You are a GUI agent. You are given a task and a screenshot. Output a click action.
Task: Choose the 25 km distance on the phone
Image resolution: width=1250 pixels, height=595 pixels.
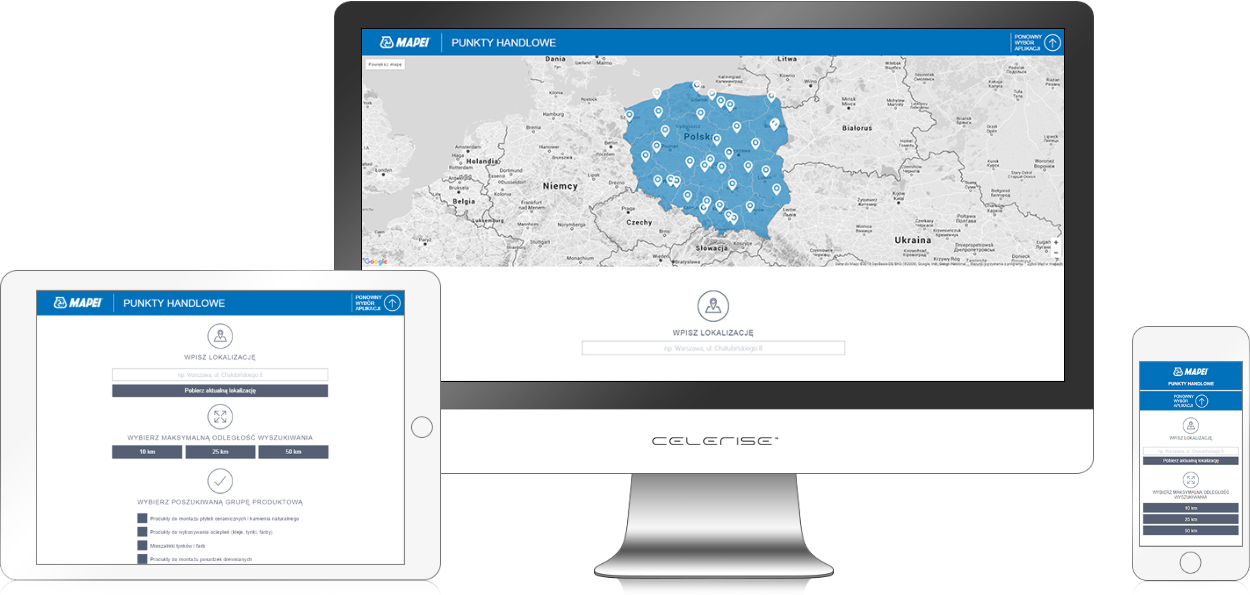(x=1190, y=519)
